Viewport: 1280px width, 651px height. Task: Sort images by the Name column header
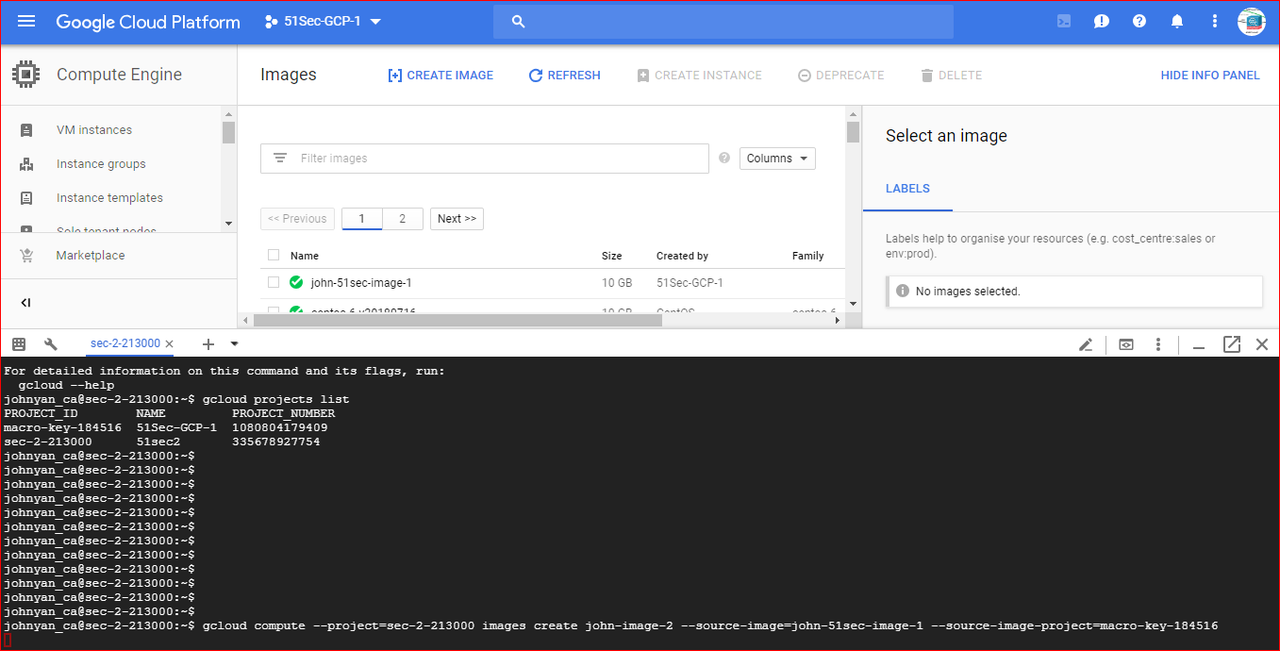click(x=305, y=256)
